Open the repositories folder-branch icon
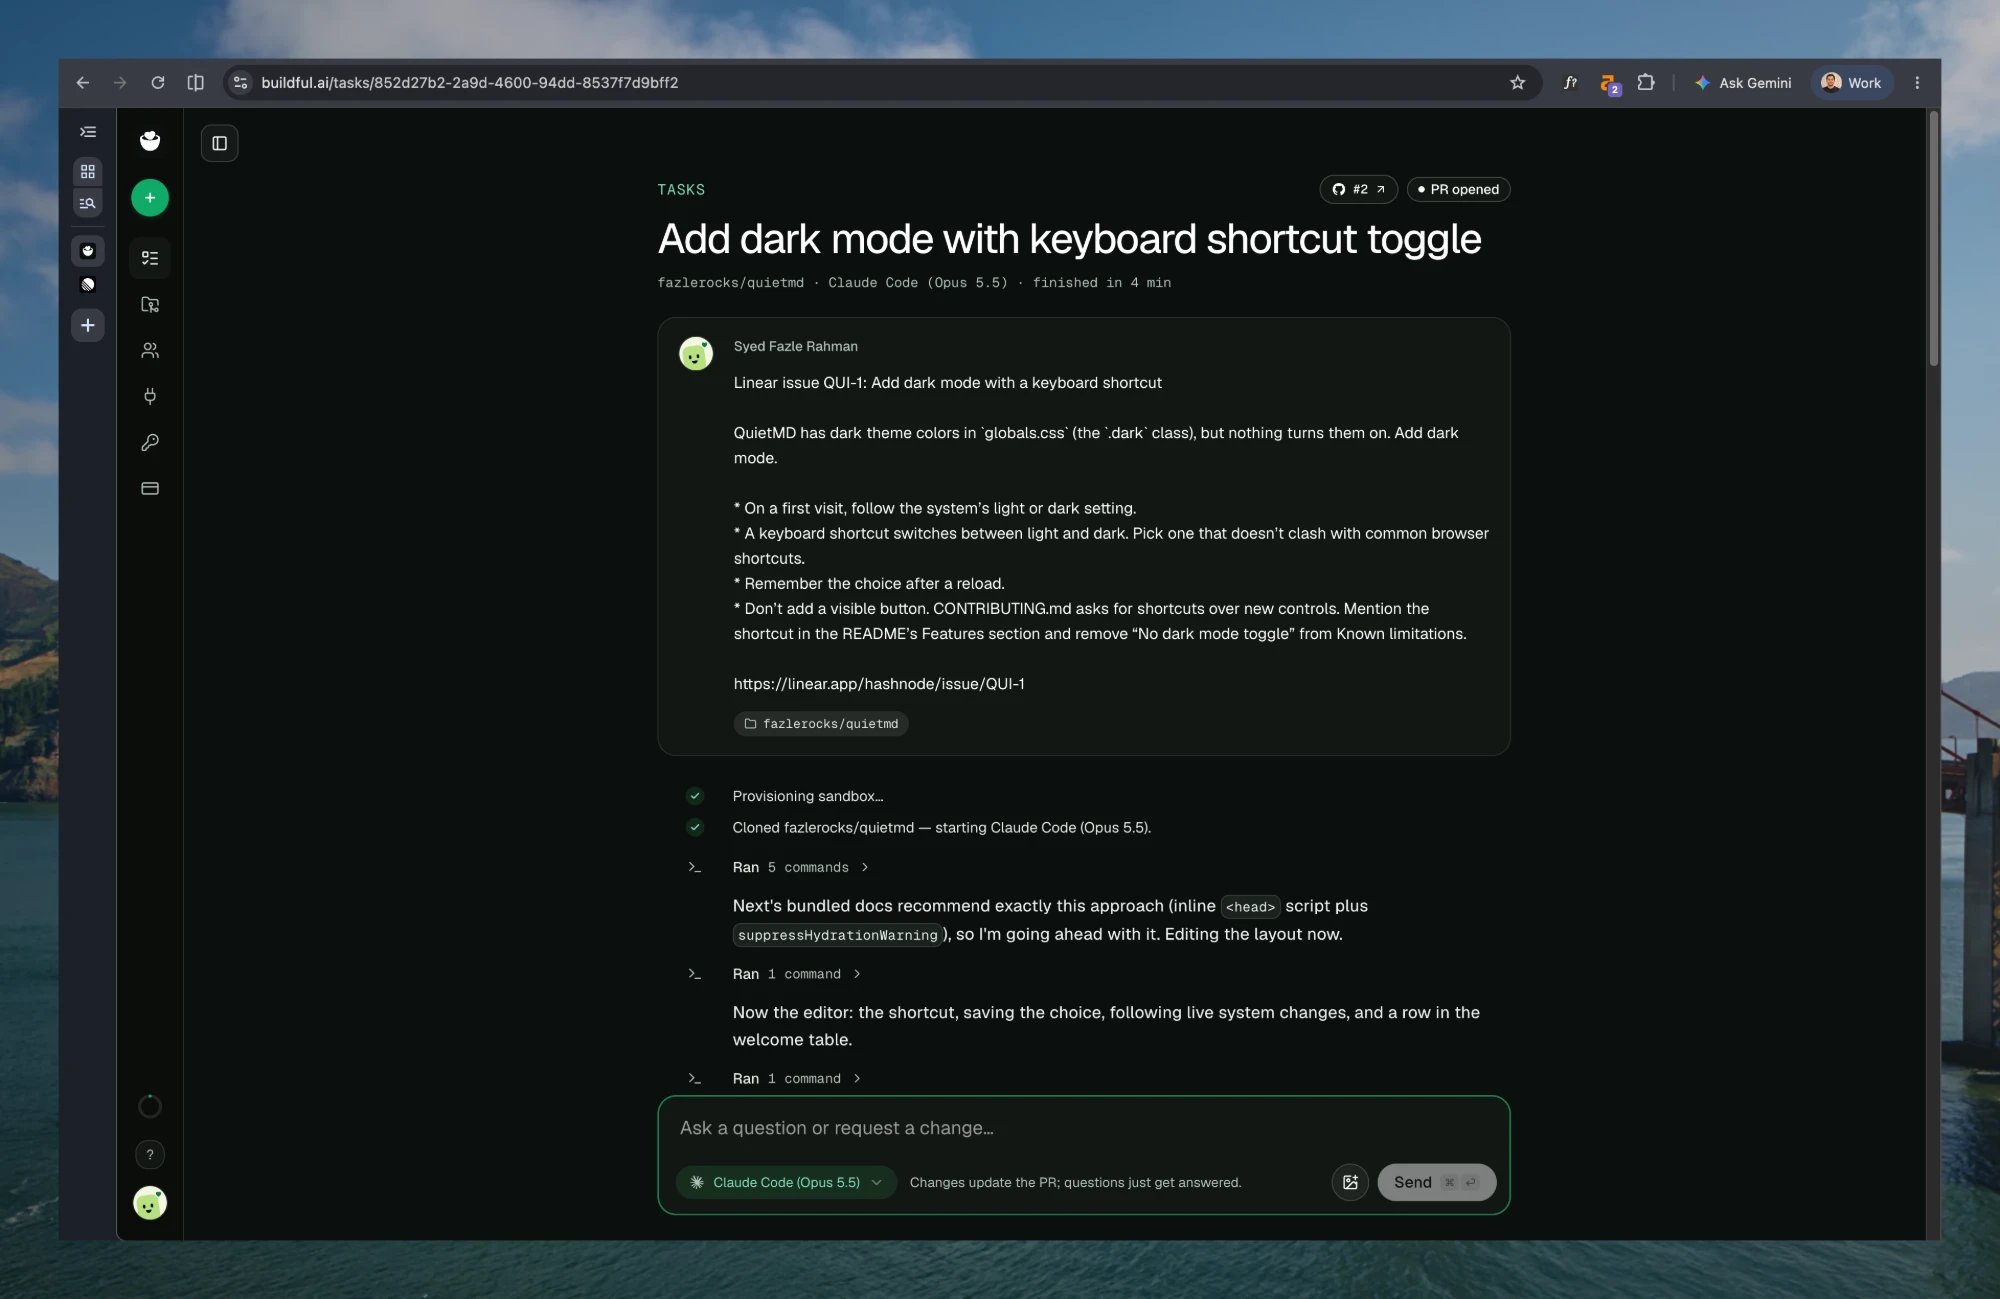 pos(150,304)
